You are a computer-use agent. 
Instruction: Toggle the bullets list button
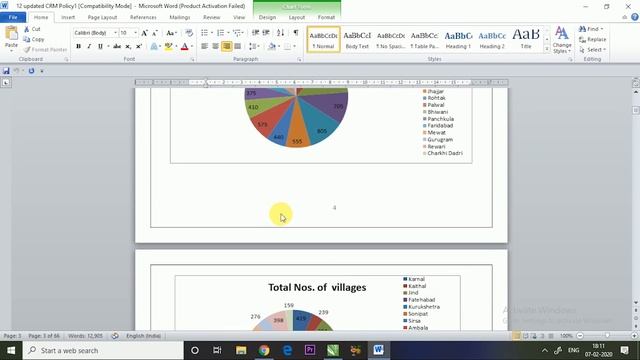tap(204, 33)
